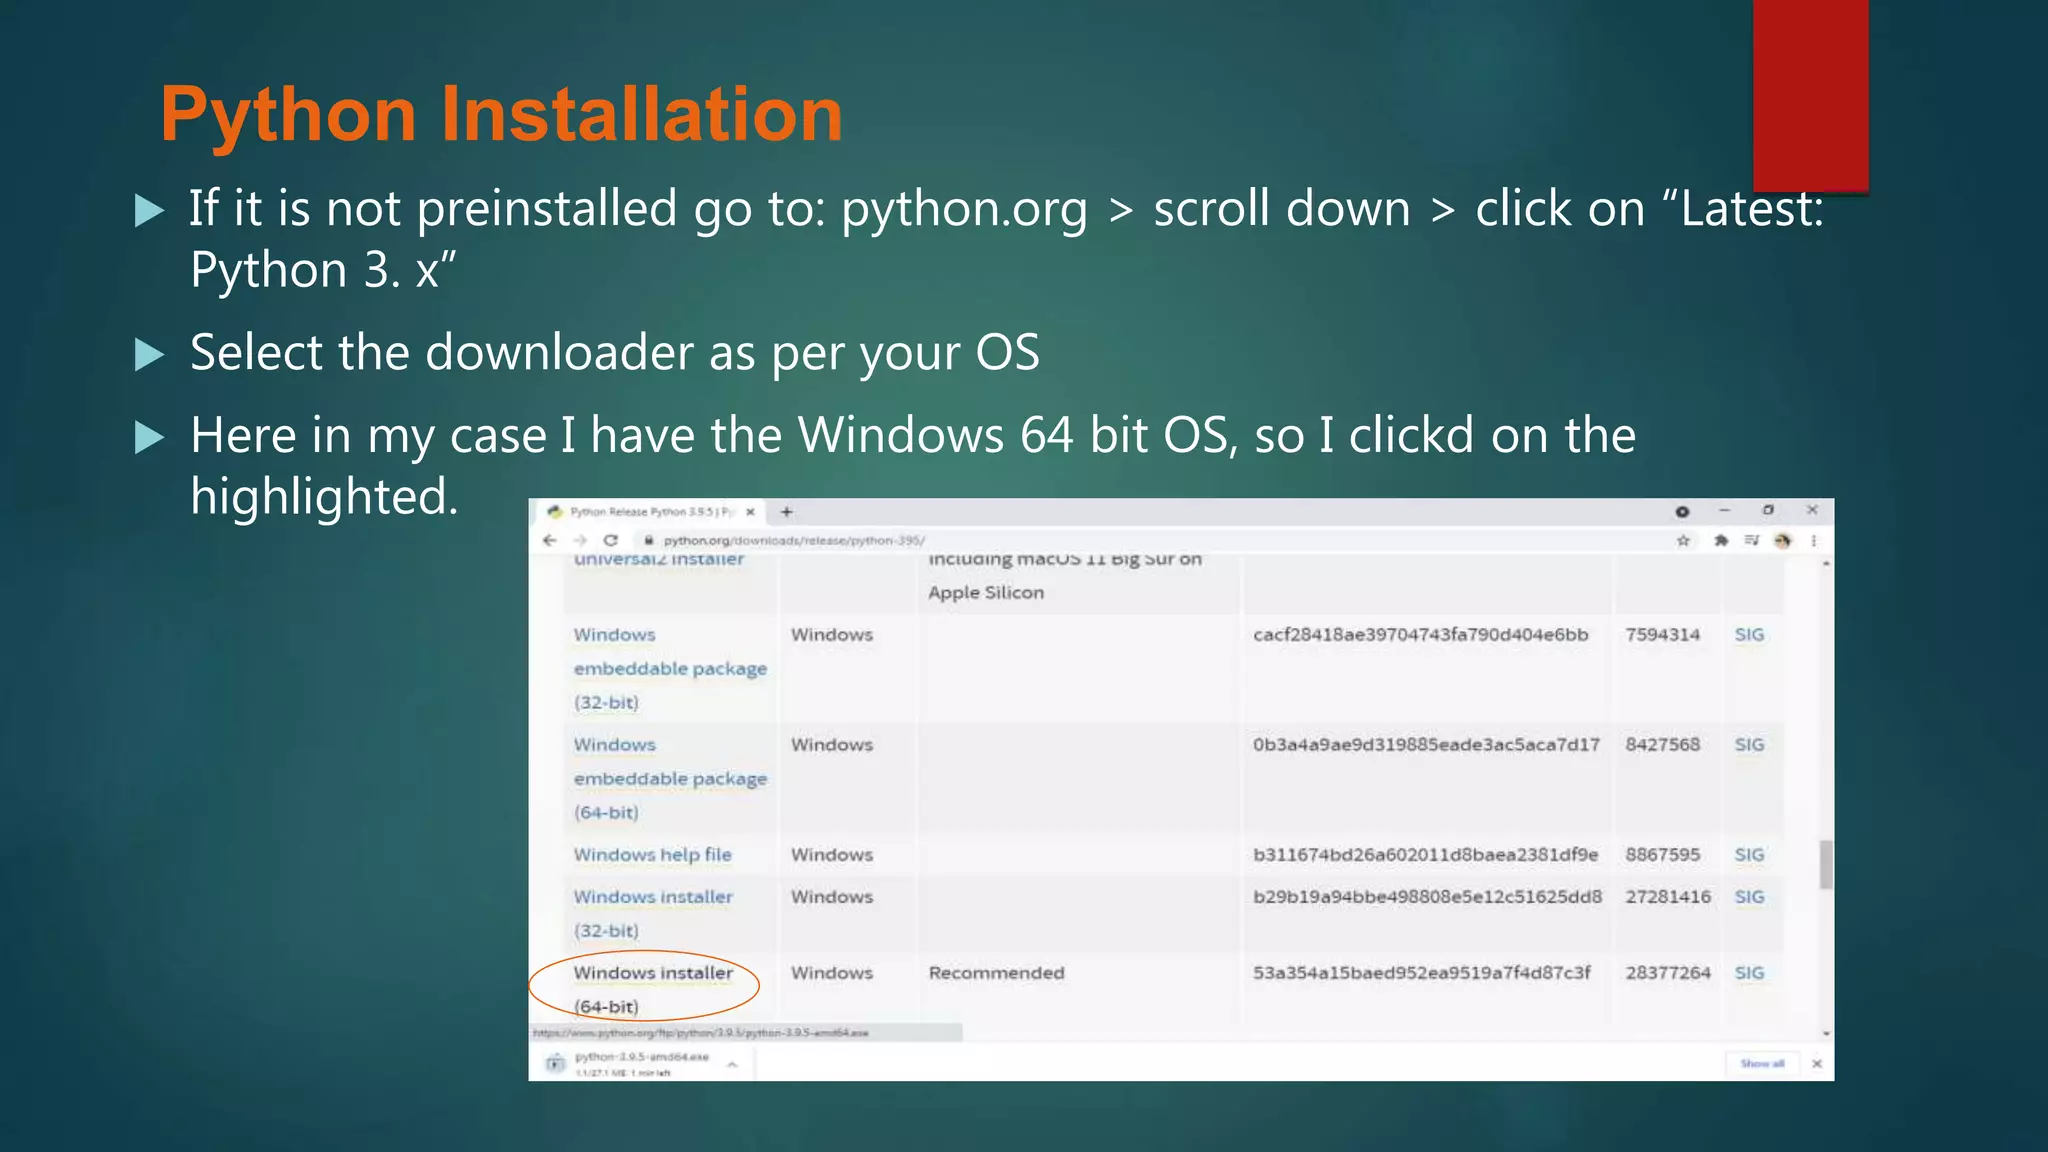Open the media control playlist icon
2048x1152 pixels.
1751,541
